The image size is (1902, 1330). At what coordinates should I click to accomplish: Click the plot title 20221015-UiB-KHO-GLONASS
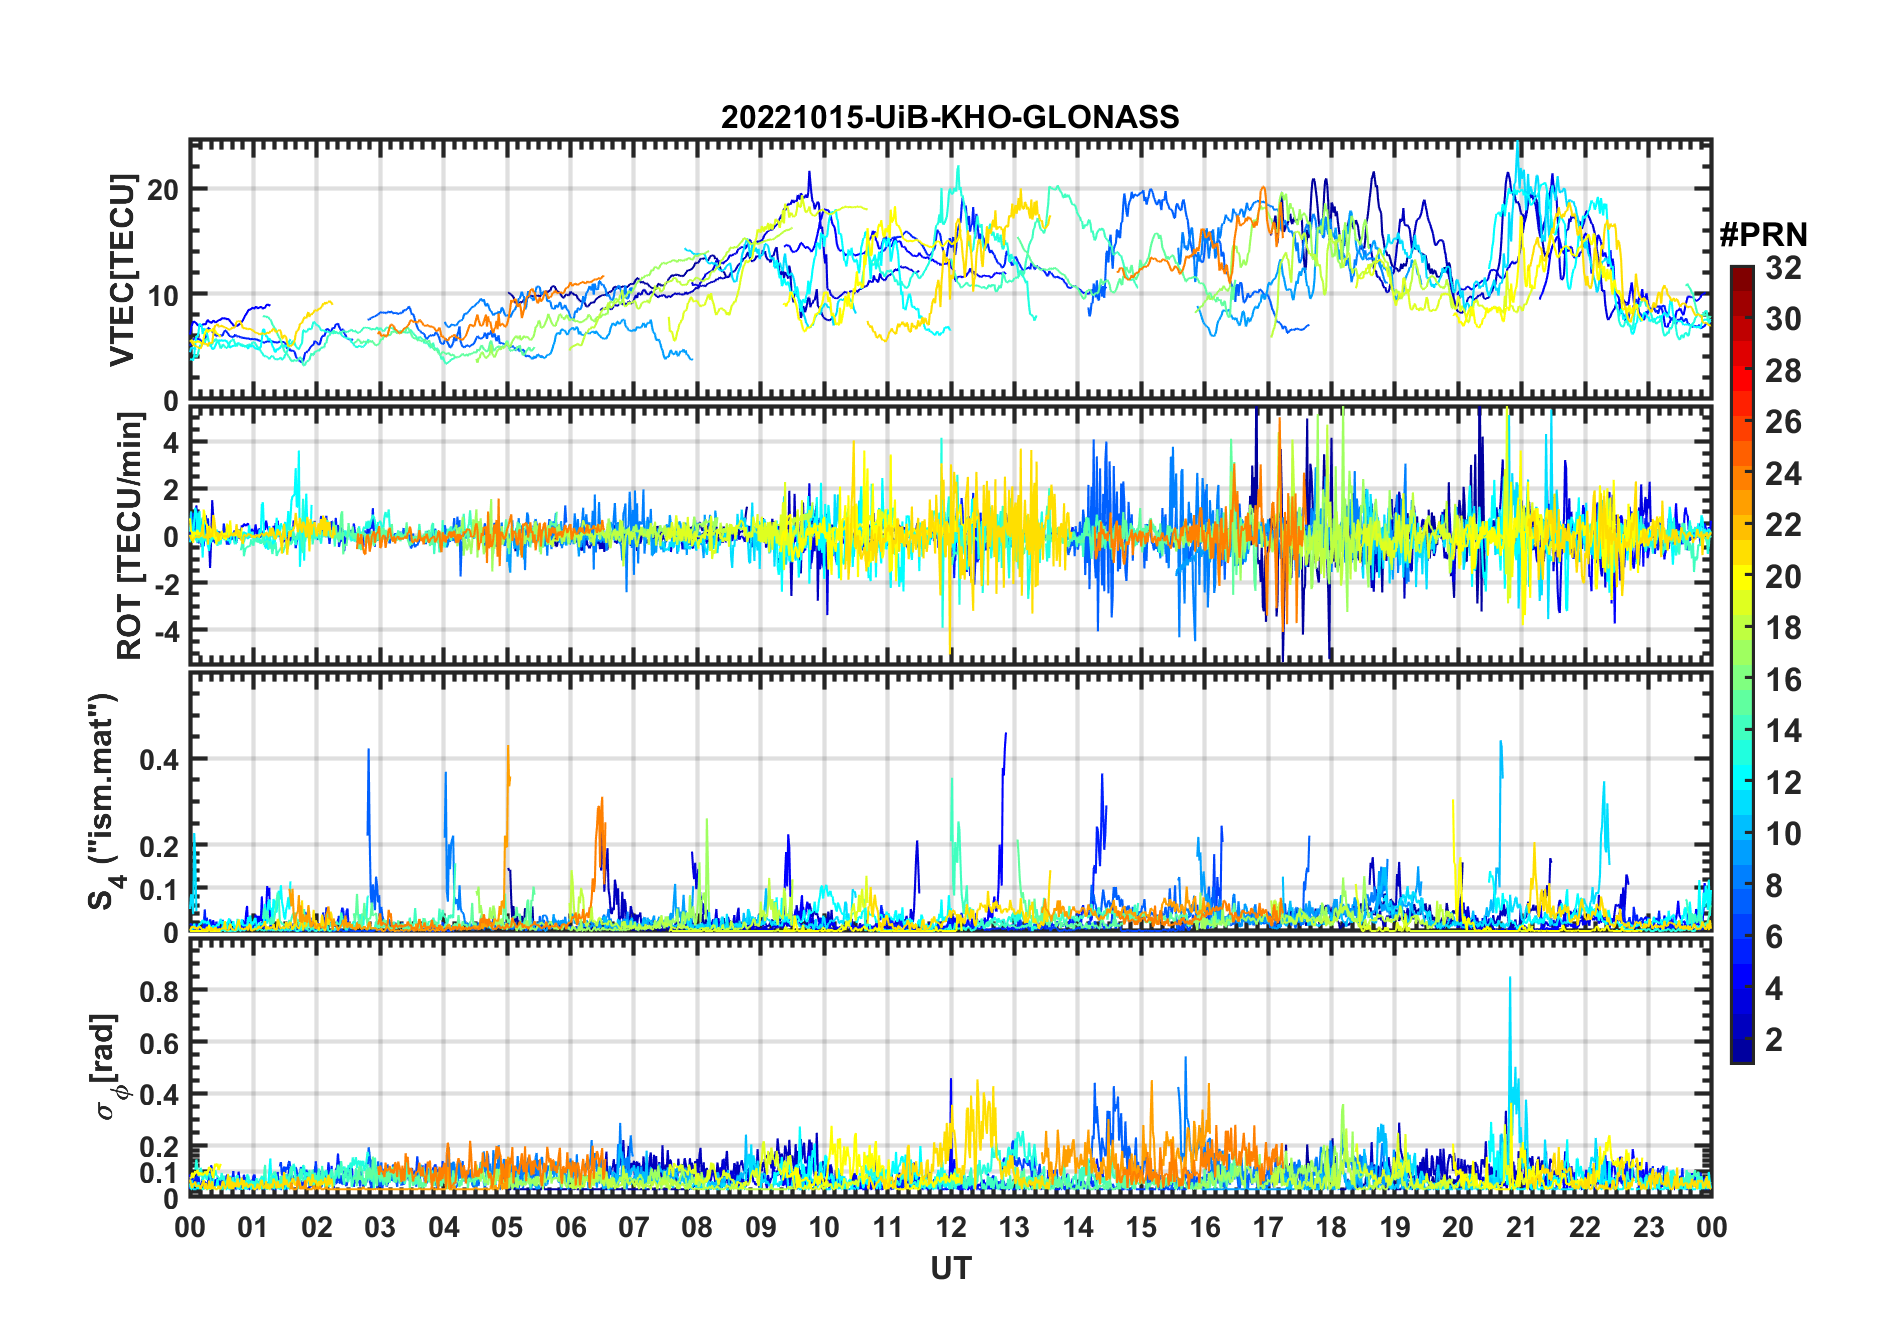click(950, 118)
